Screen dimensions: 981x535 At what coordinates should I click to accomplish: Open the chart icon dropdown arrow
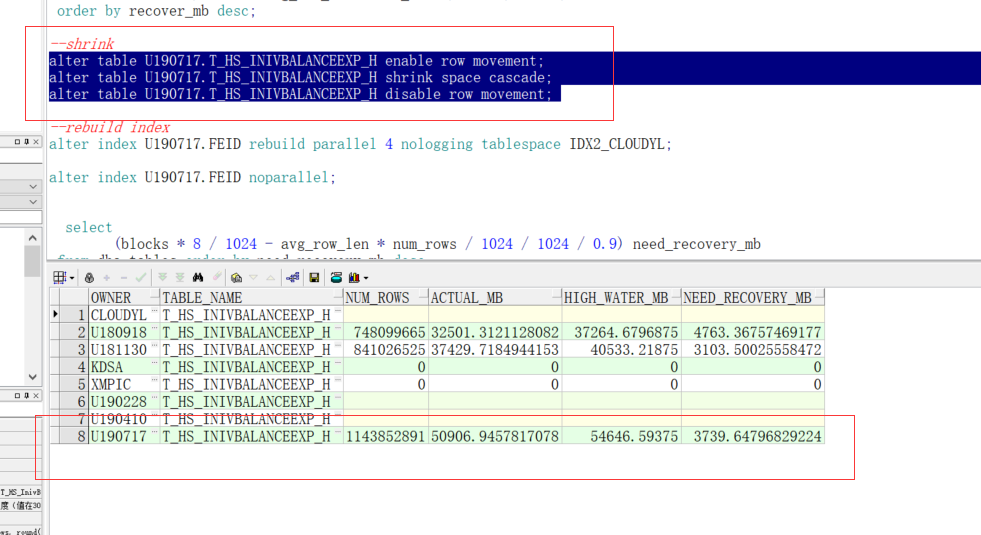(366, 277)
